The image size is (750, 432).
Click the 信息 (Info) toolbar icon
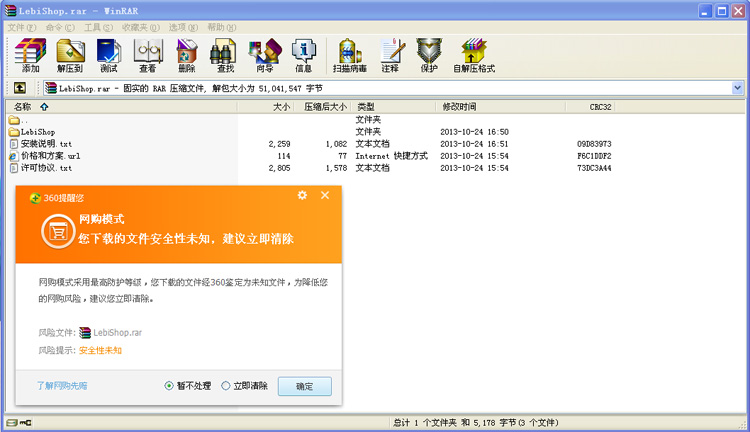(x=304, y=55)
